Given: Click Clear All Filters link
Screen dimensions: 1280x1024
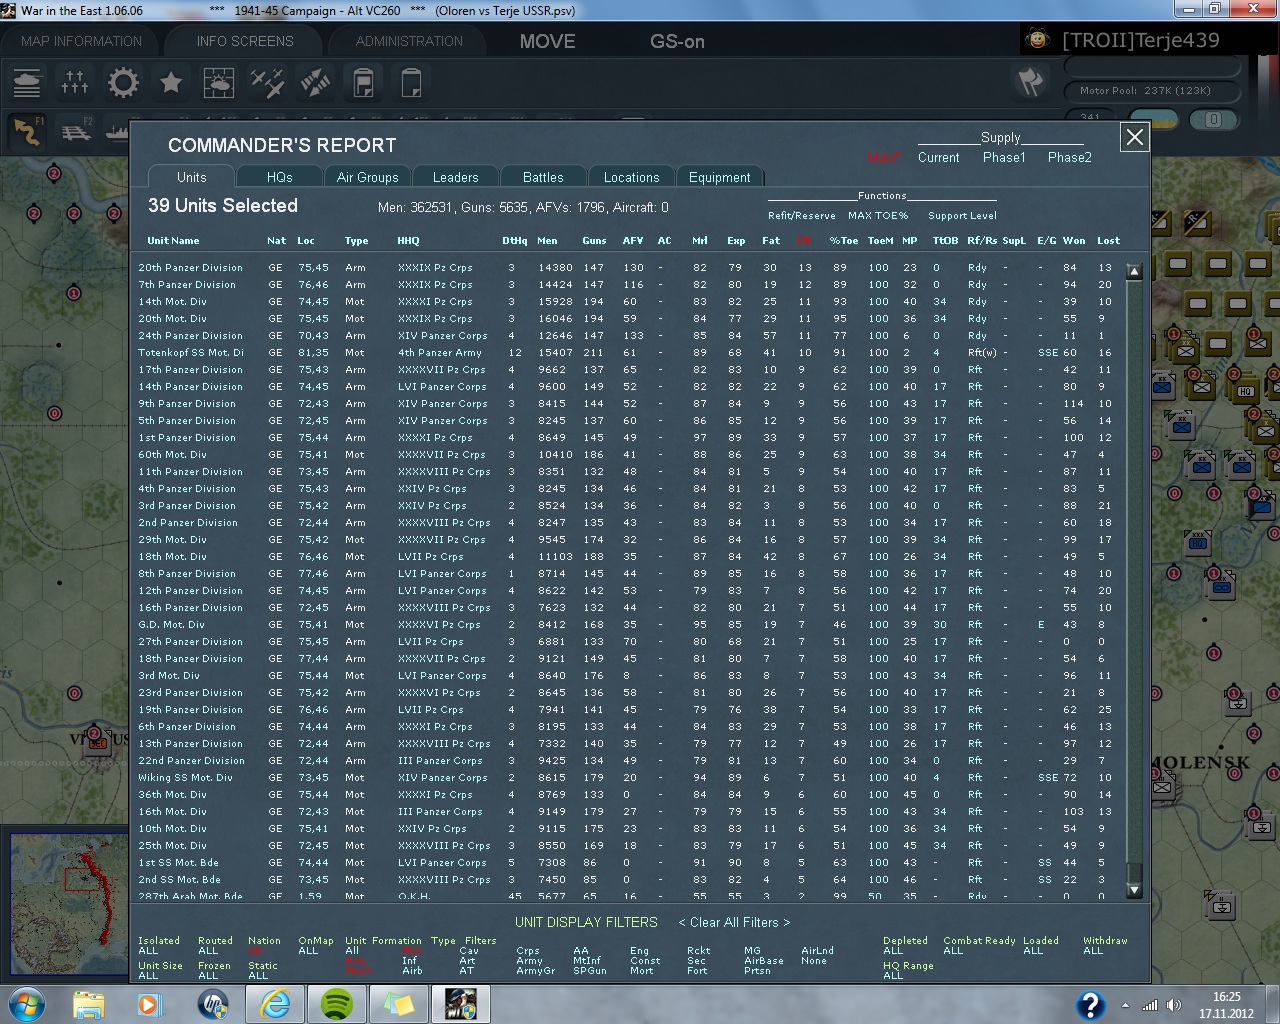Looking at the screenshot, I should pyautogui.click(x=734, y=922).
